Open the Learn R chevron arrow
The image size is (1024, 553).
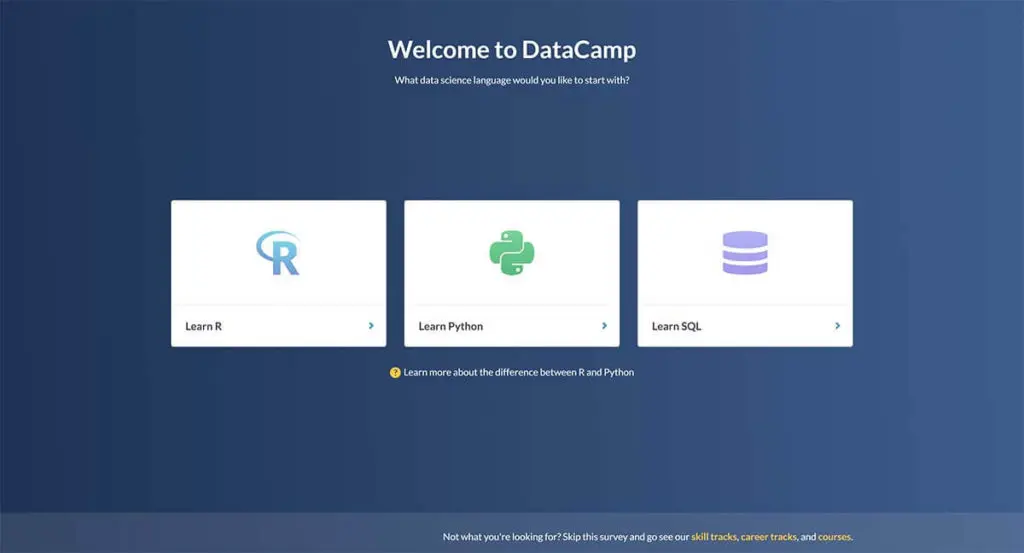pos(371,326)
